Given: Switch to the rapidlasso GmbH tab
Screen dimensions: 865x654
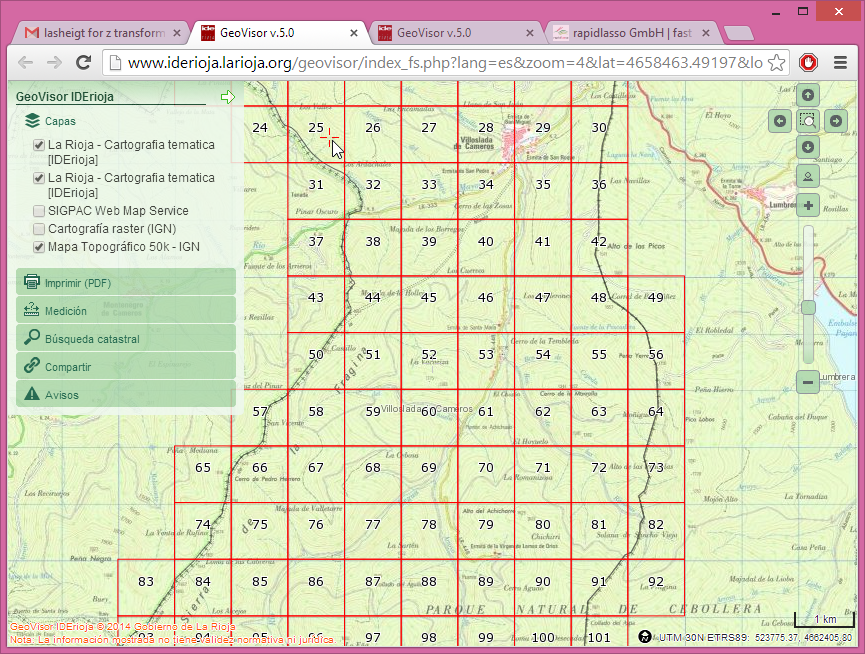Looking at the screenshot, I should 632,32.
